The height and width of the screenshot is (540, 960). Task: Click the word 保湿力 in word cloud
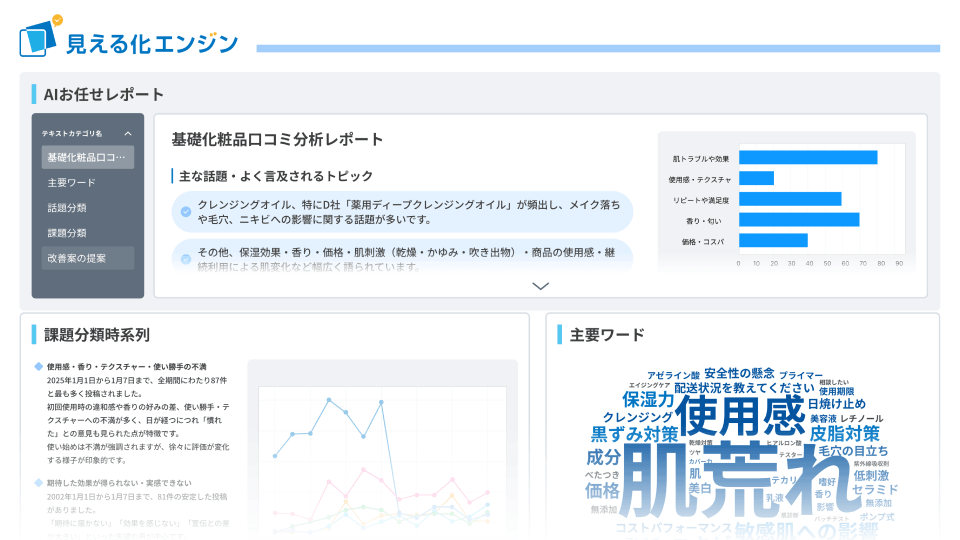pos(648,400)
